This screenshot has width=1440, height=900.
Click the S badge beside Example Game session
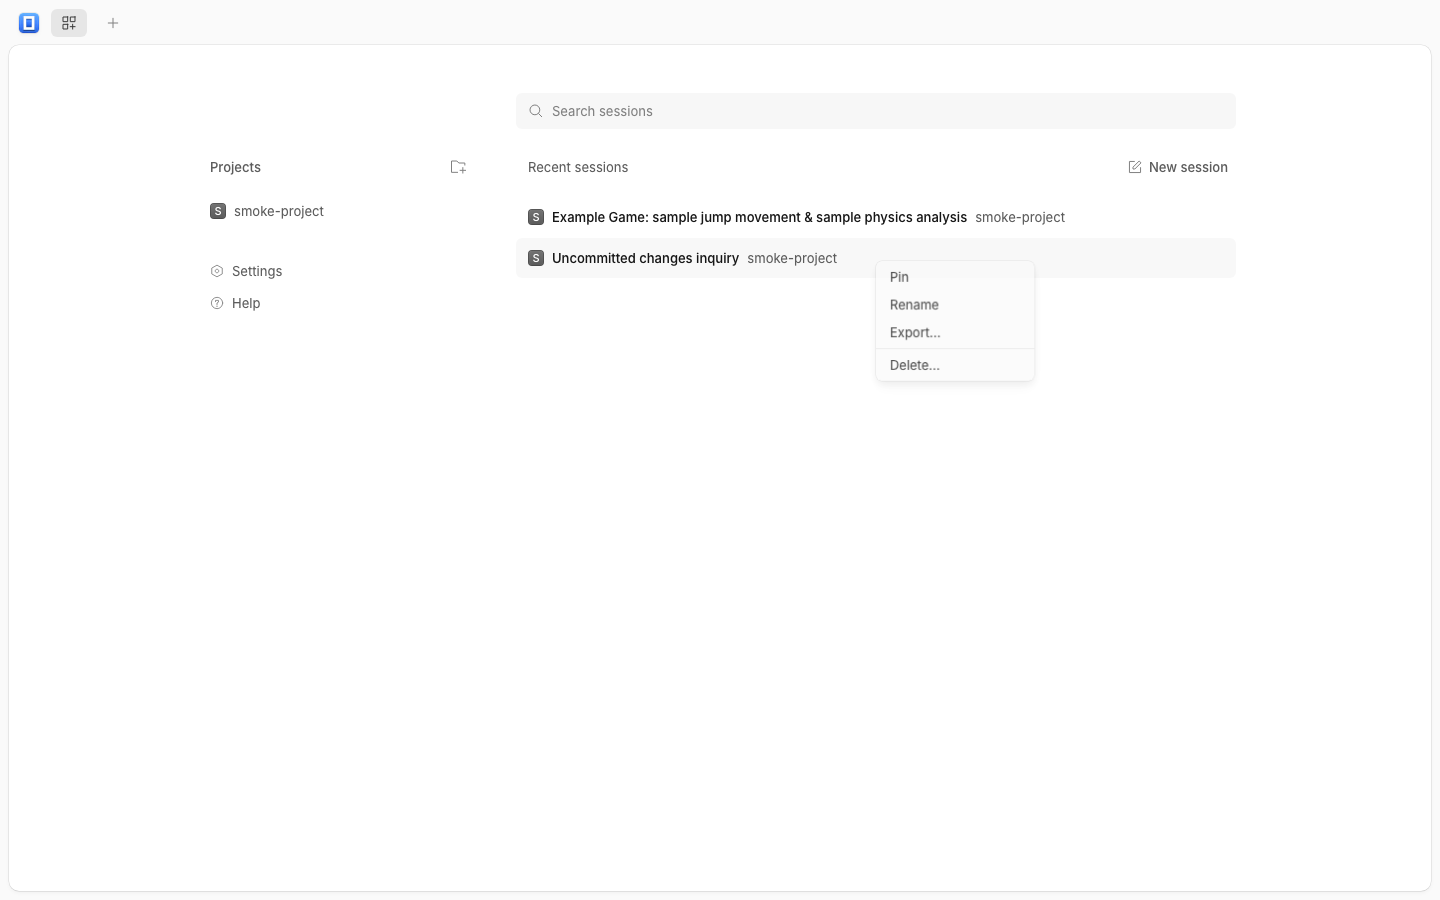[x=536, y=217]
